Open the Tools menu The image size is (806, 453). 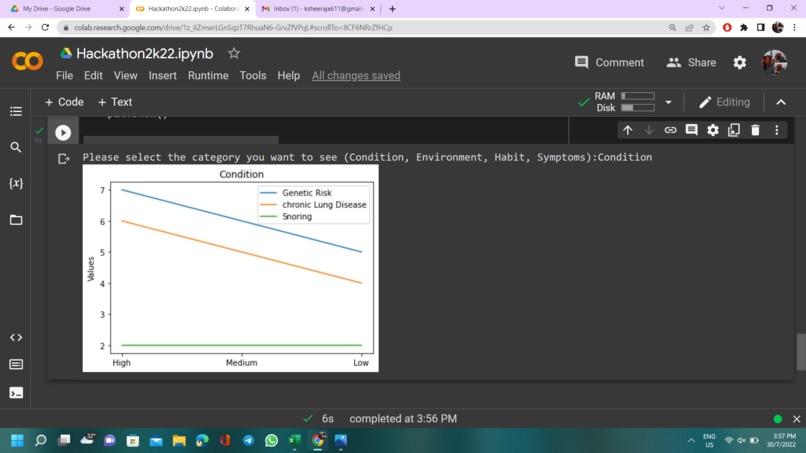click(253, 76)
